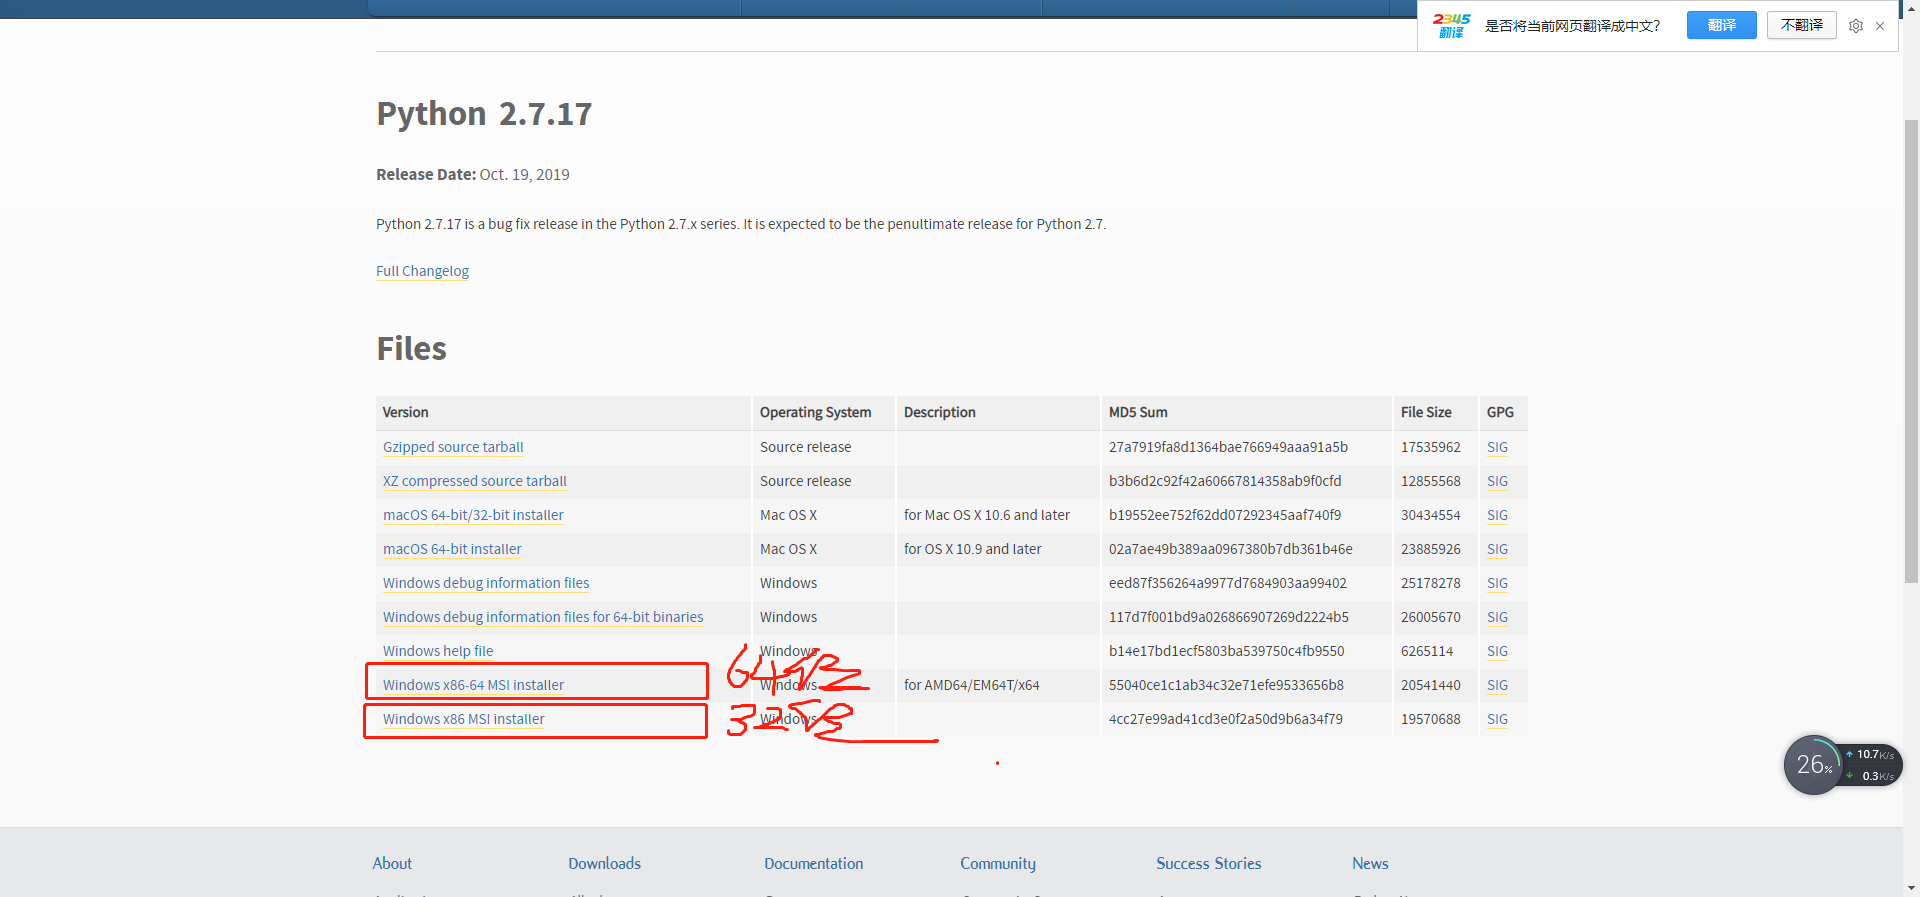Open SIG link for Gzipped source tarball

pos(1497,447)
